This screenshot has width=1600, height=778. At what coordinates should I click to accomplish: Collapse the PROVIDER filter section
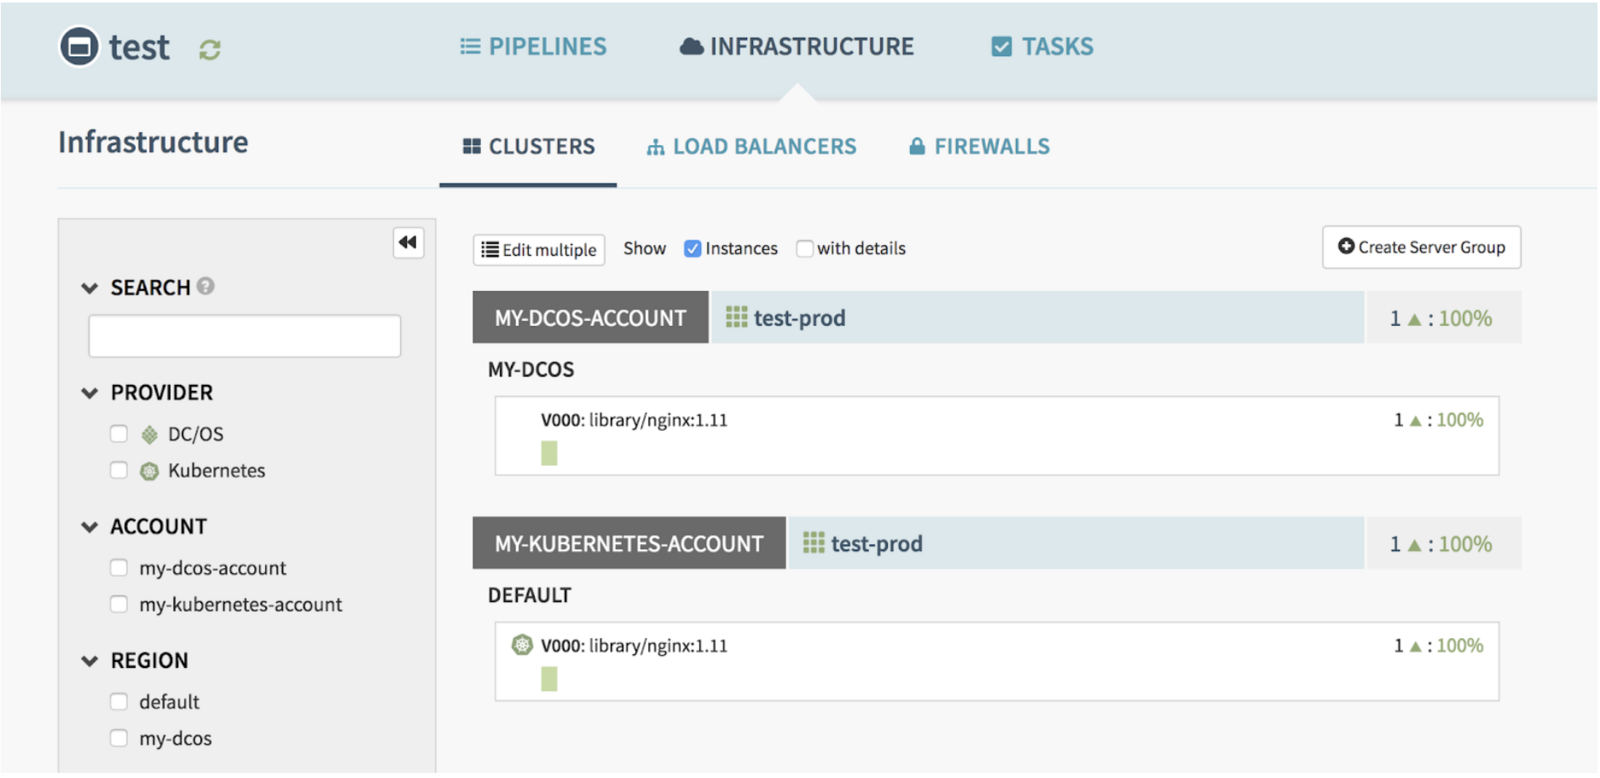(90, 393)
